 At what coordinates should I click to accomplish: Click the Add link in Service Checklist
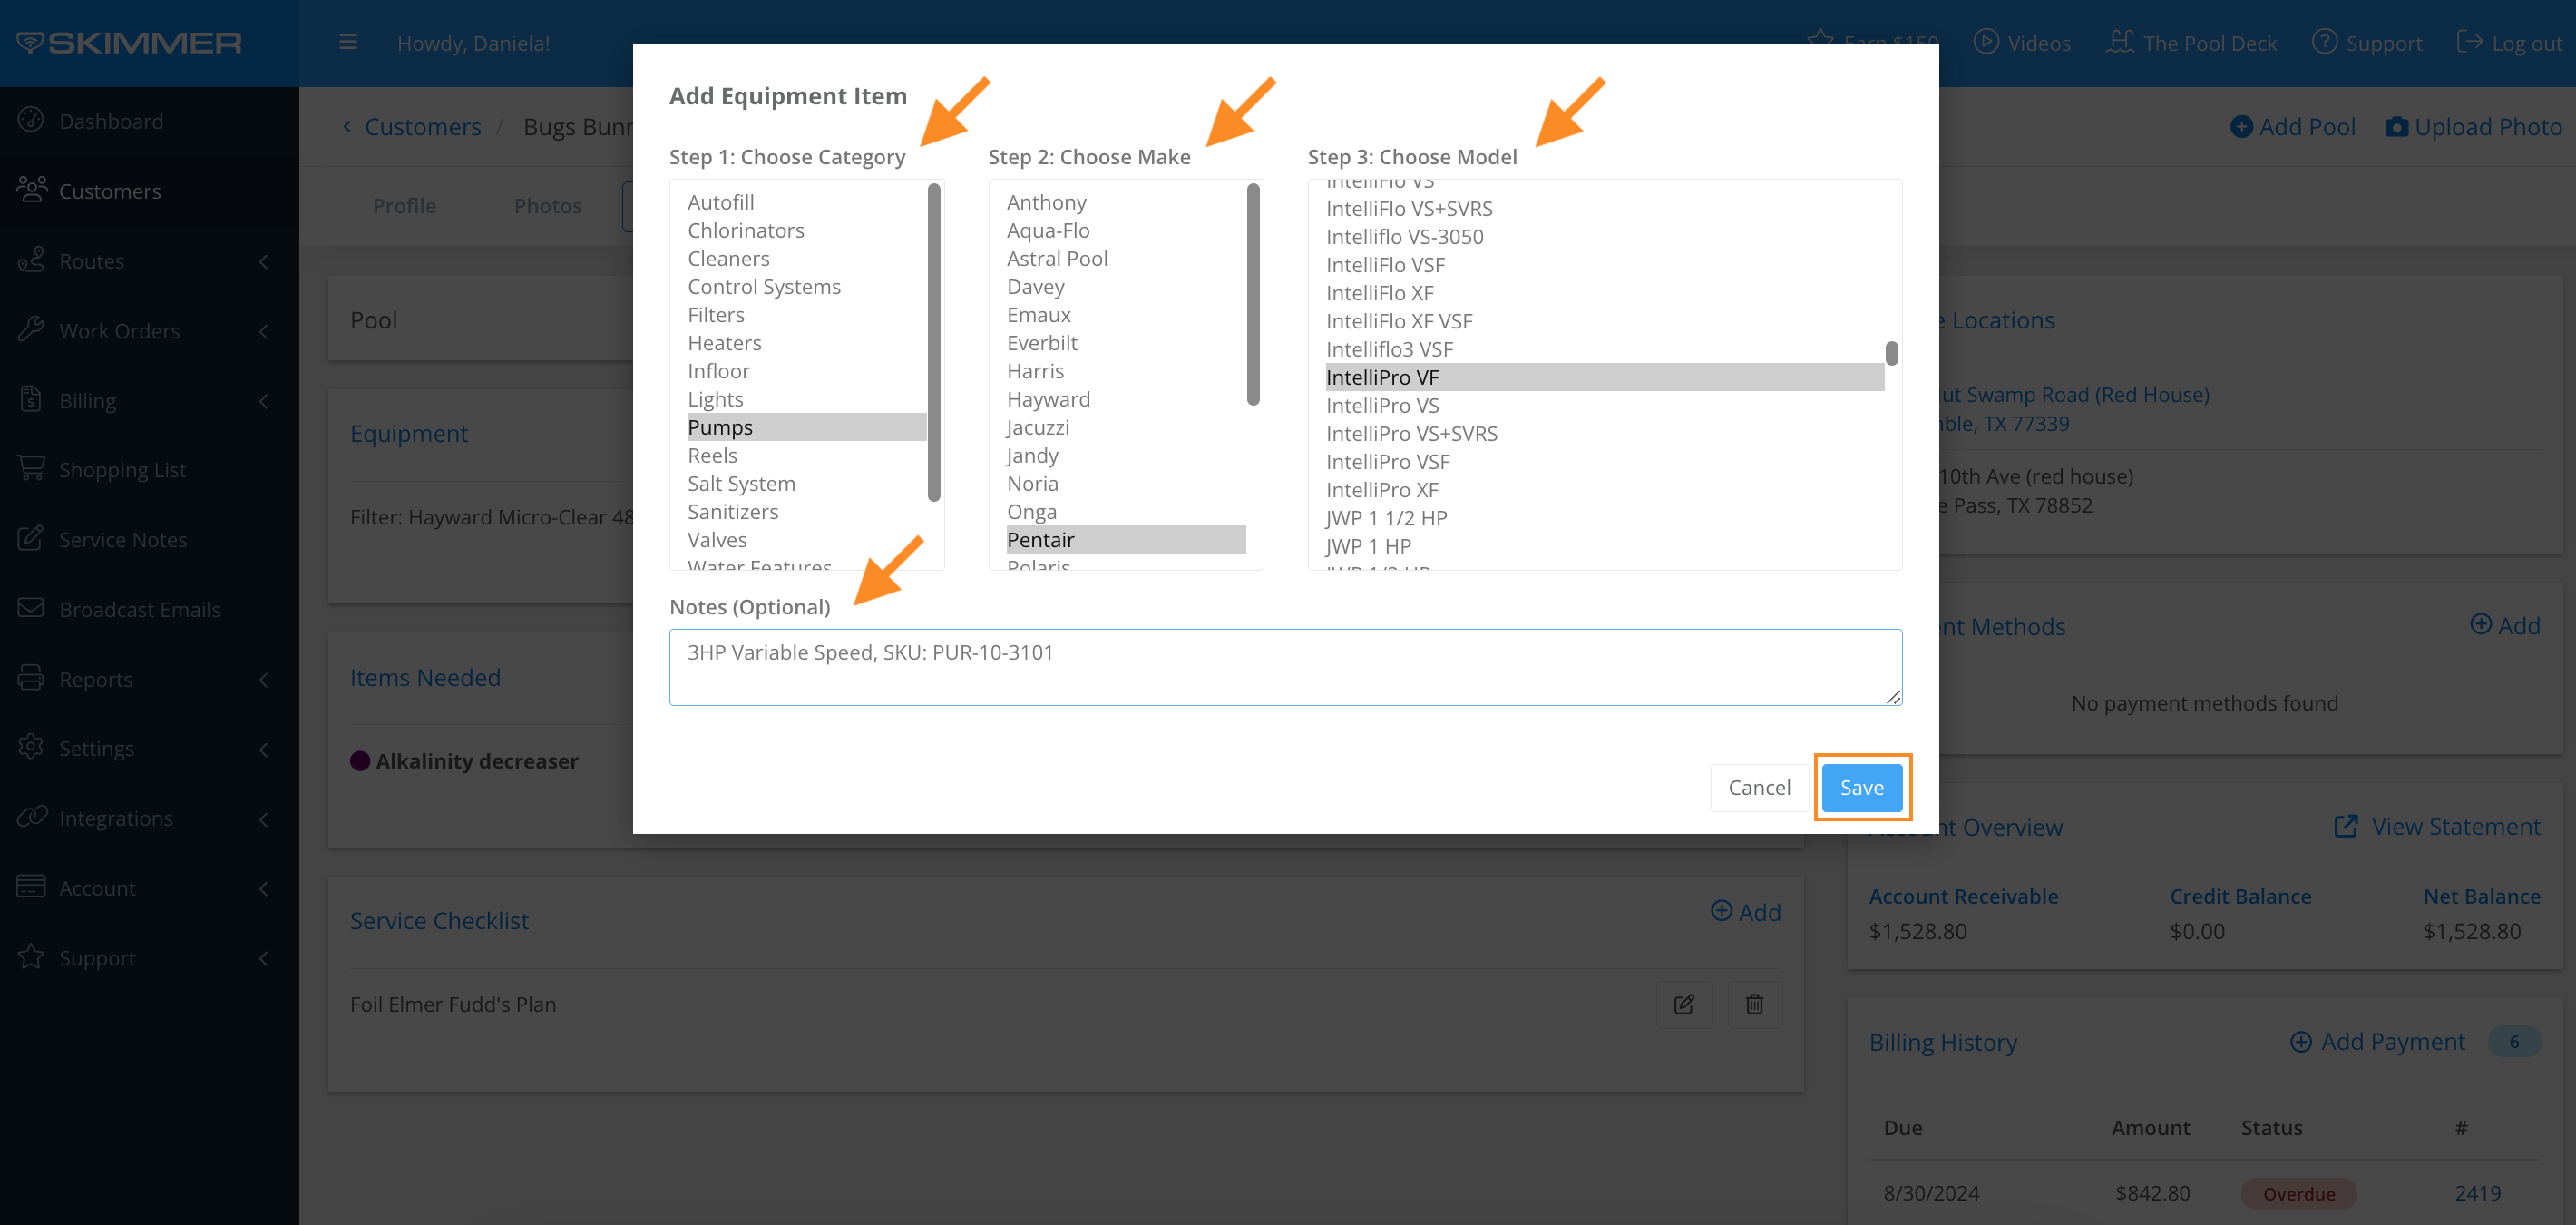1746,912
